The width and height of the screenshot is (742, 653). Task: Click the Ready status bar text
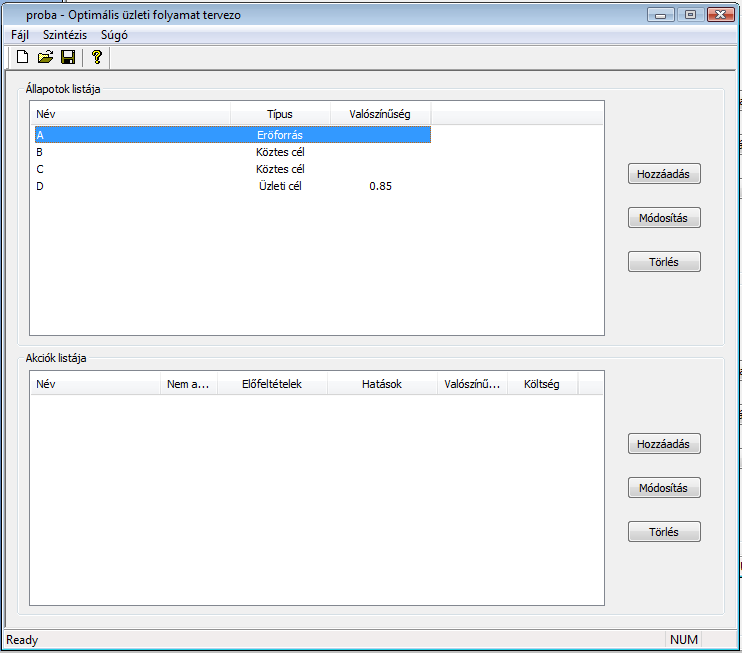tap(22, 640)
